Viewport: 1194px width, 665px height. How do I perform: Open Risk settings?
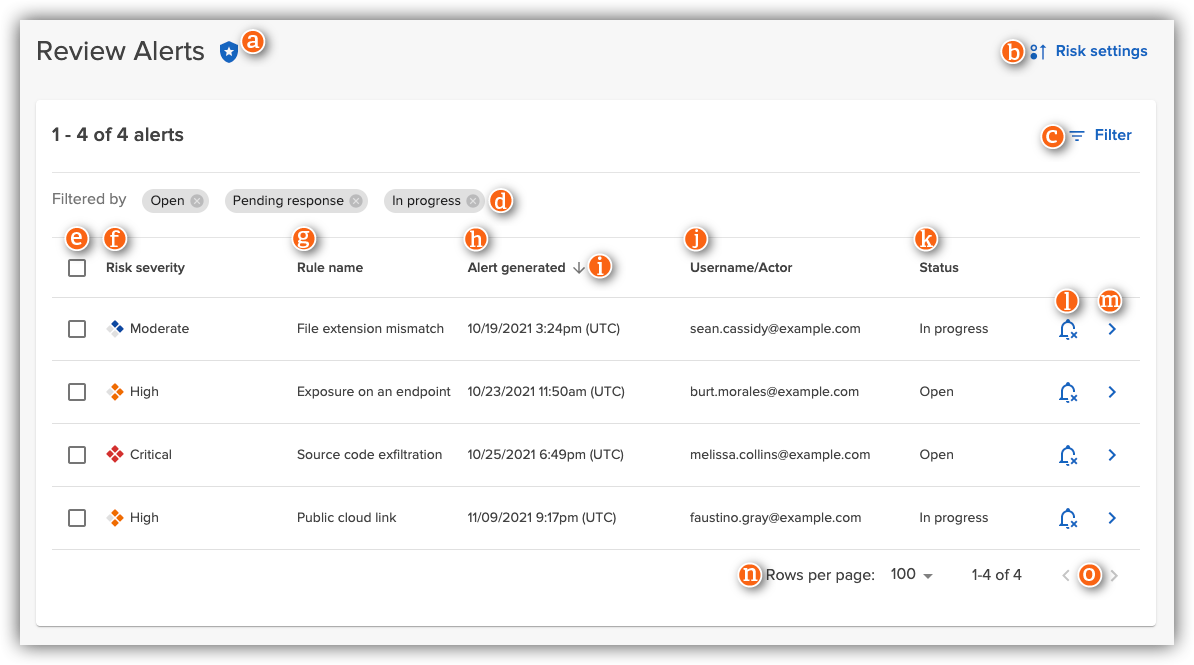1101,51
